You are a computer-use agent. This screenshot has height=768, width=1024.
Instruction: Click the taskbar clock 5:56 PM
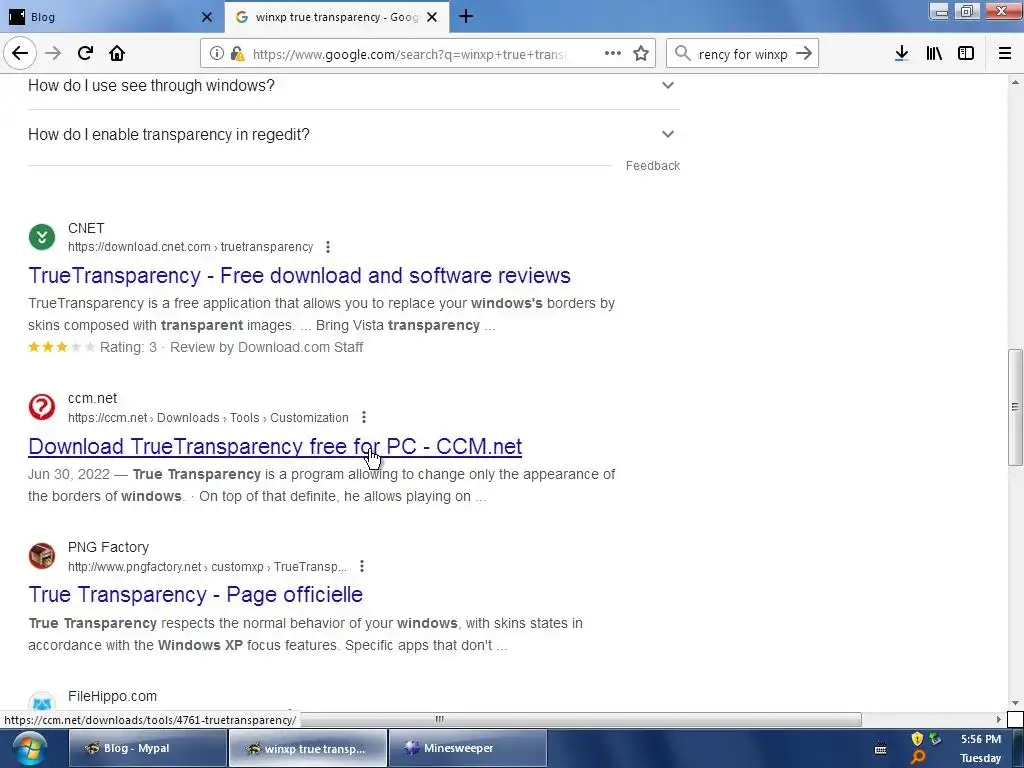(x=981, y=739)
